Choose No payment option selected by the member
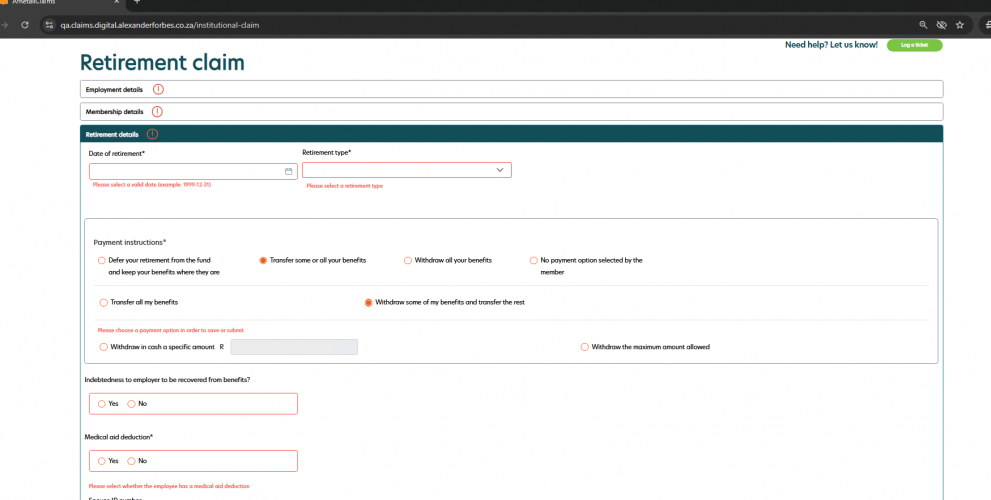The height and width of the screenshot is (500, 991). pyautogui.click(x=533, y=260)
